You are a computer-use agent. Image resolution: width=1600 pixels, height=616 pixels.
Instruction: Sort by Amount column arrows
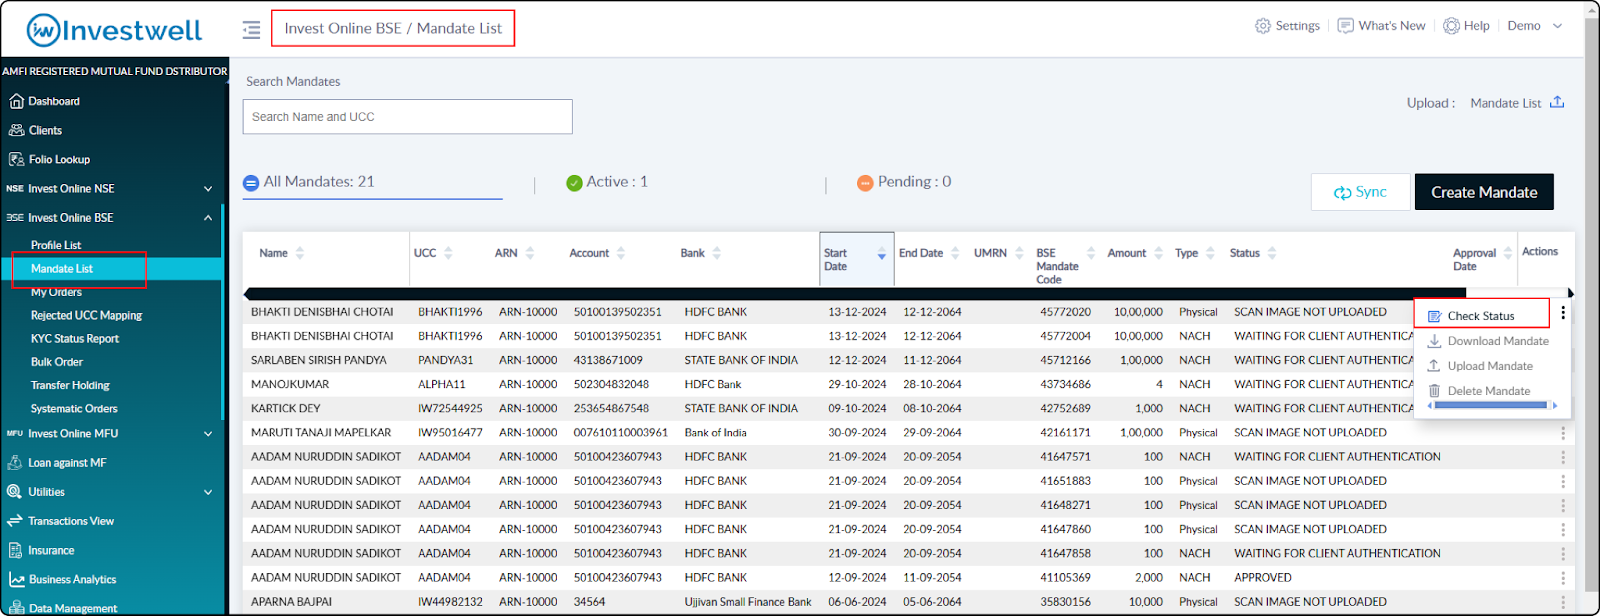[x=1158, y=253]
